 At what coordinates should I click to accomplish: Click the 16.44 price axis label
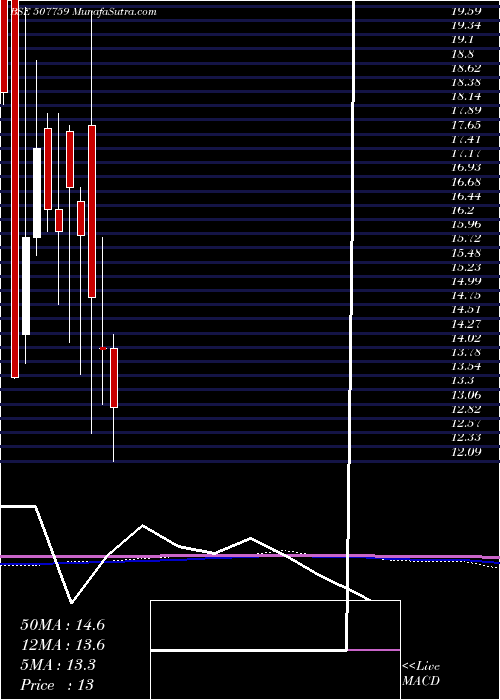466,196
